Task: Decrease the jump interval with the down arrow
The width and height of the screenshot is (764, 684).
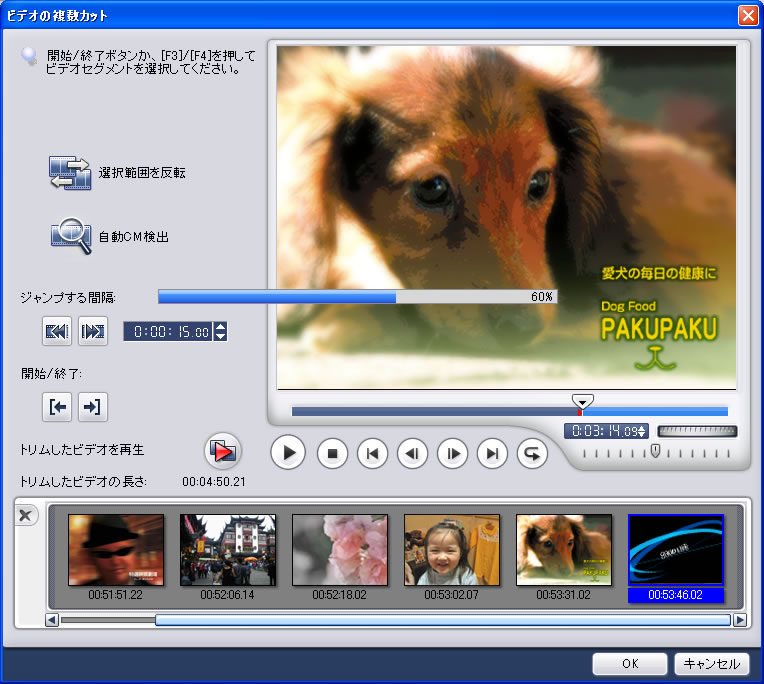Action: (221, 336)
